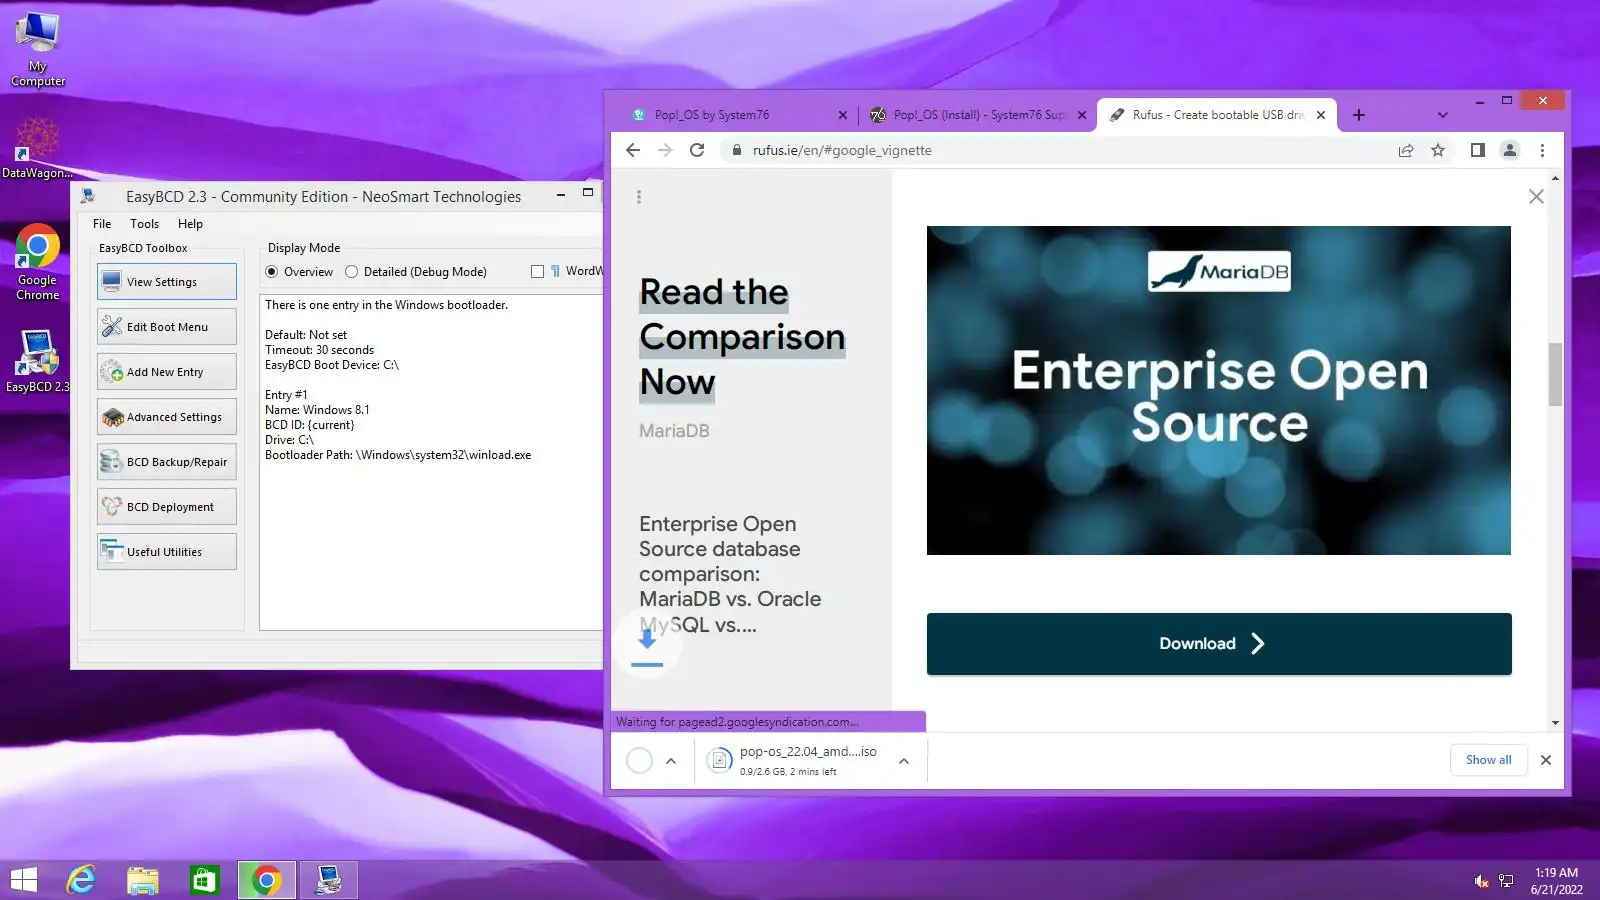Open Useful Utilities
This screenshot has height=900, width=1600.
167,552
